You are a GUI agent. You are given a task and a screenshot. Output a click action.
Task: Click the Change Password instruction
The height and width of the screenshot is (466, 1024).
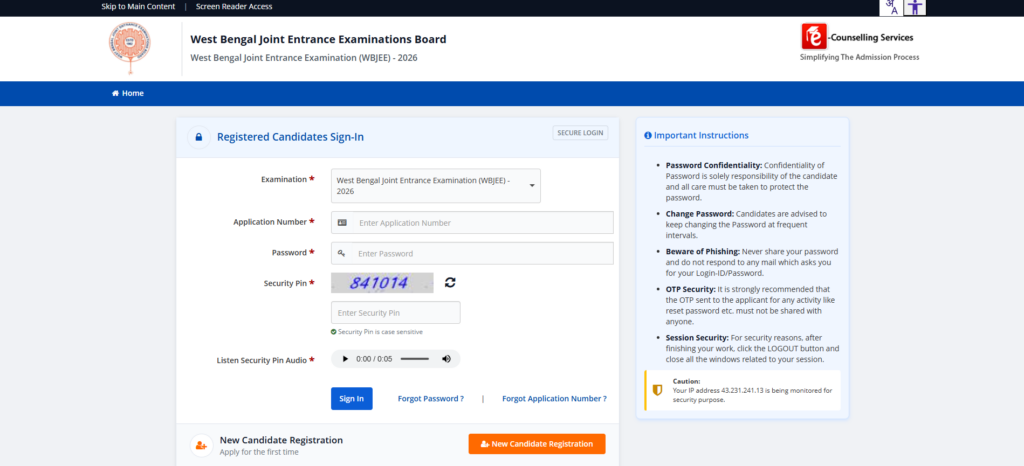[x=746, y=225]
